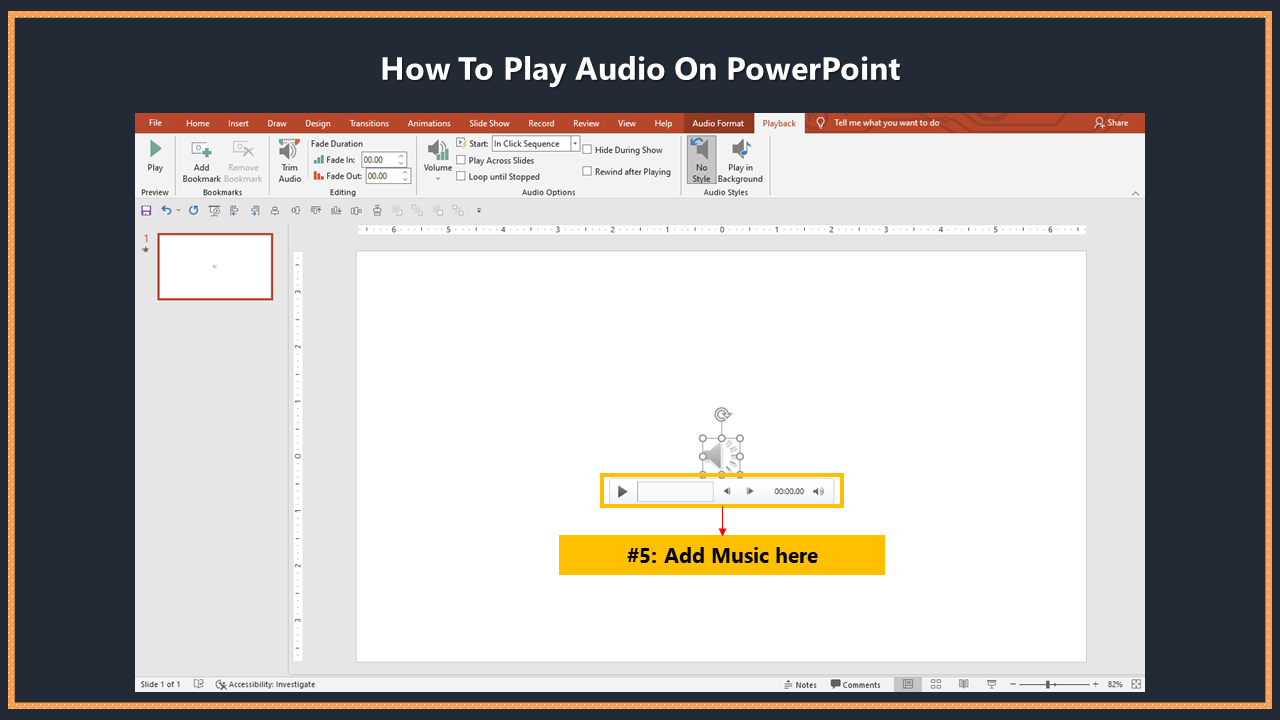Viewport: 1280px width, 720px height.
Task: Switch to Slide Sorter view icon
Action: click(x=936, y=684)
